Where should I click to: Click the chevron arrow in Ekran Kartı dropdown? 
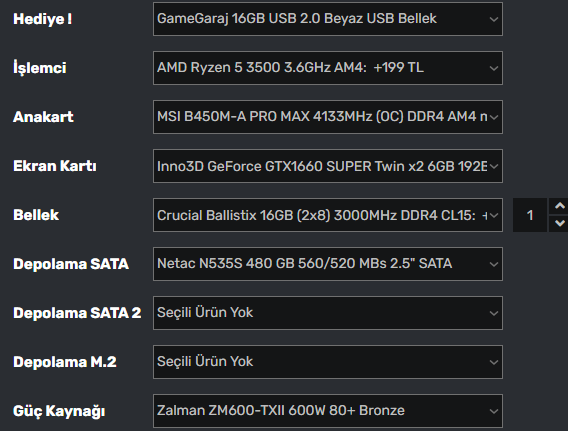click(x=493, y=166)
